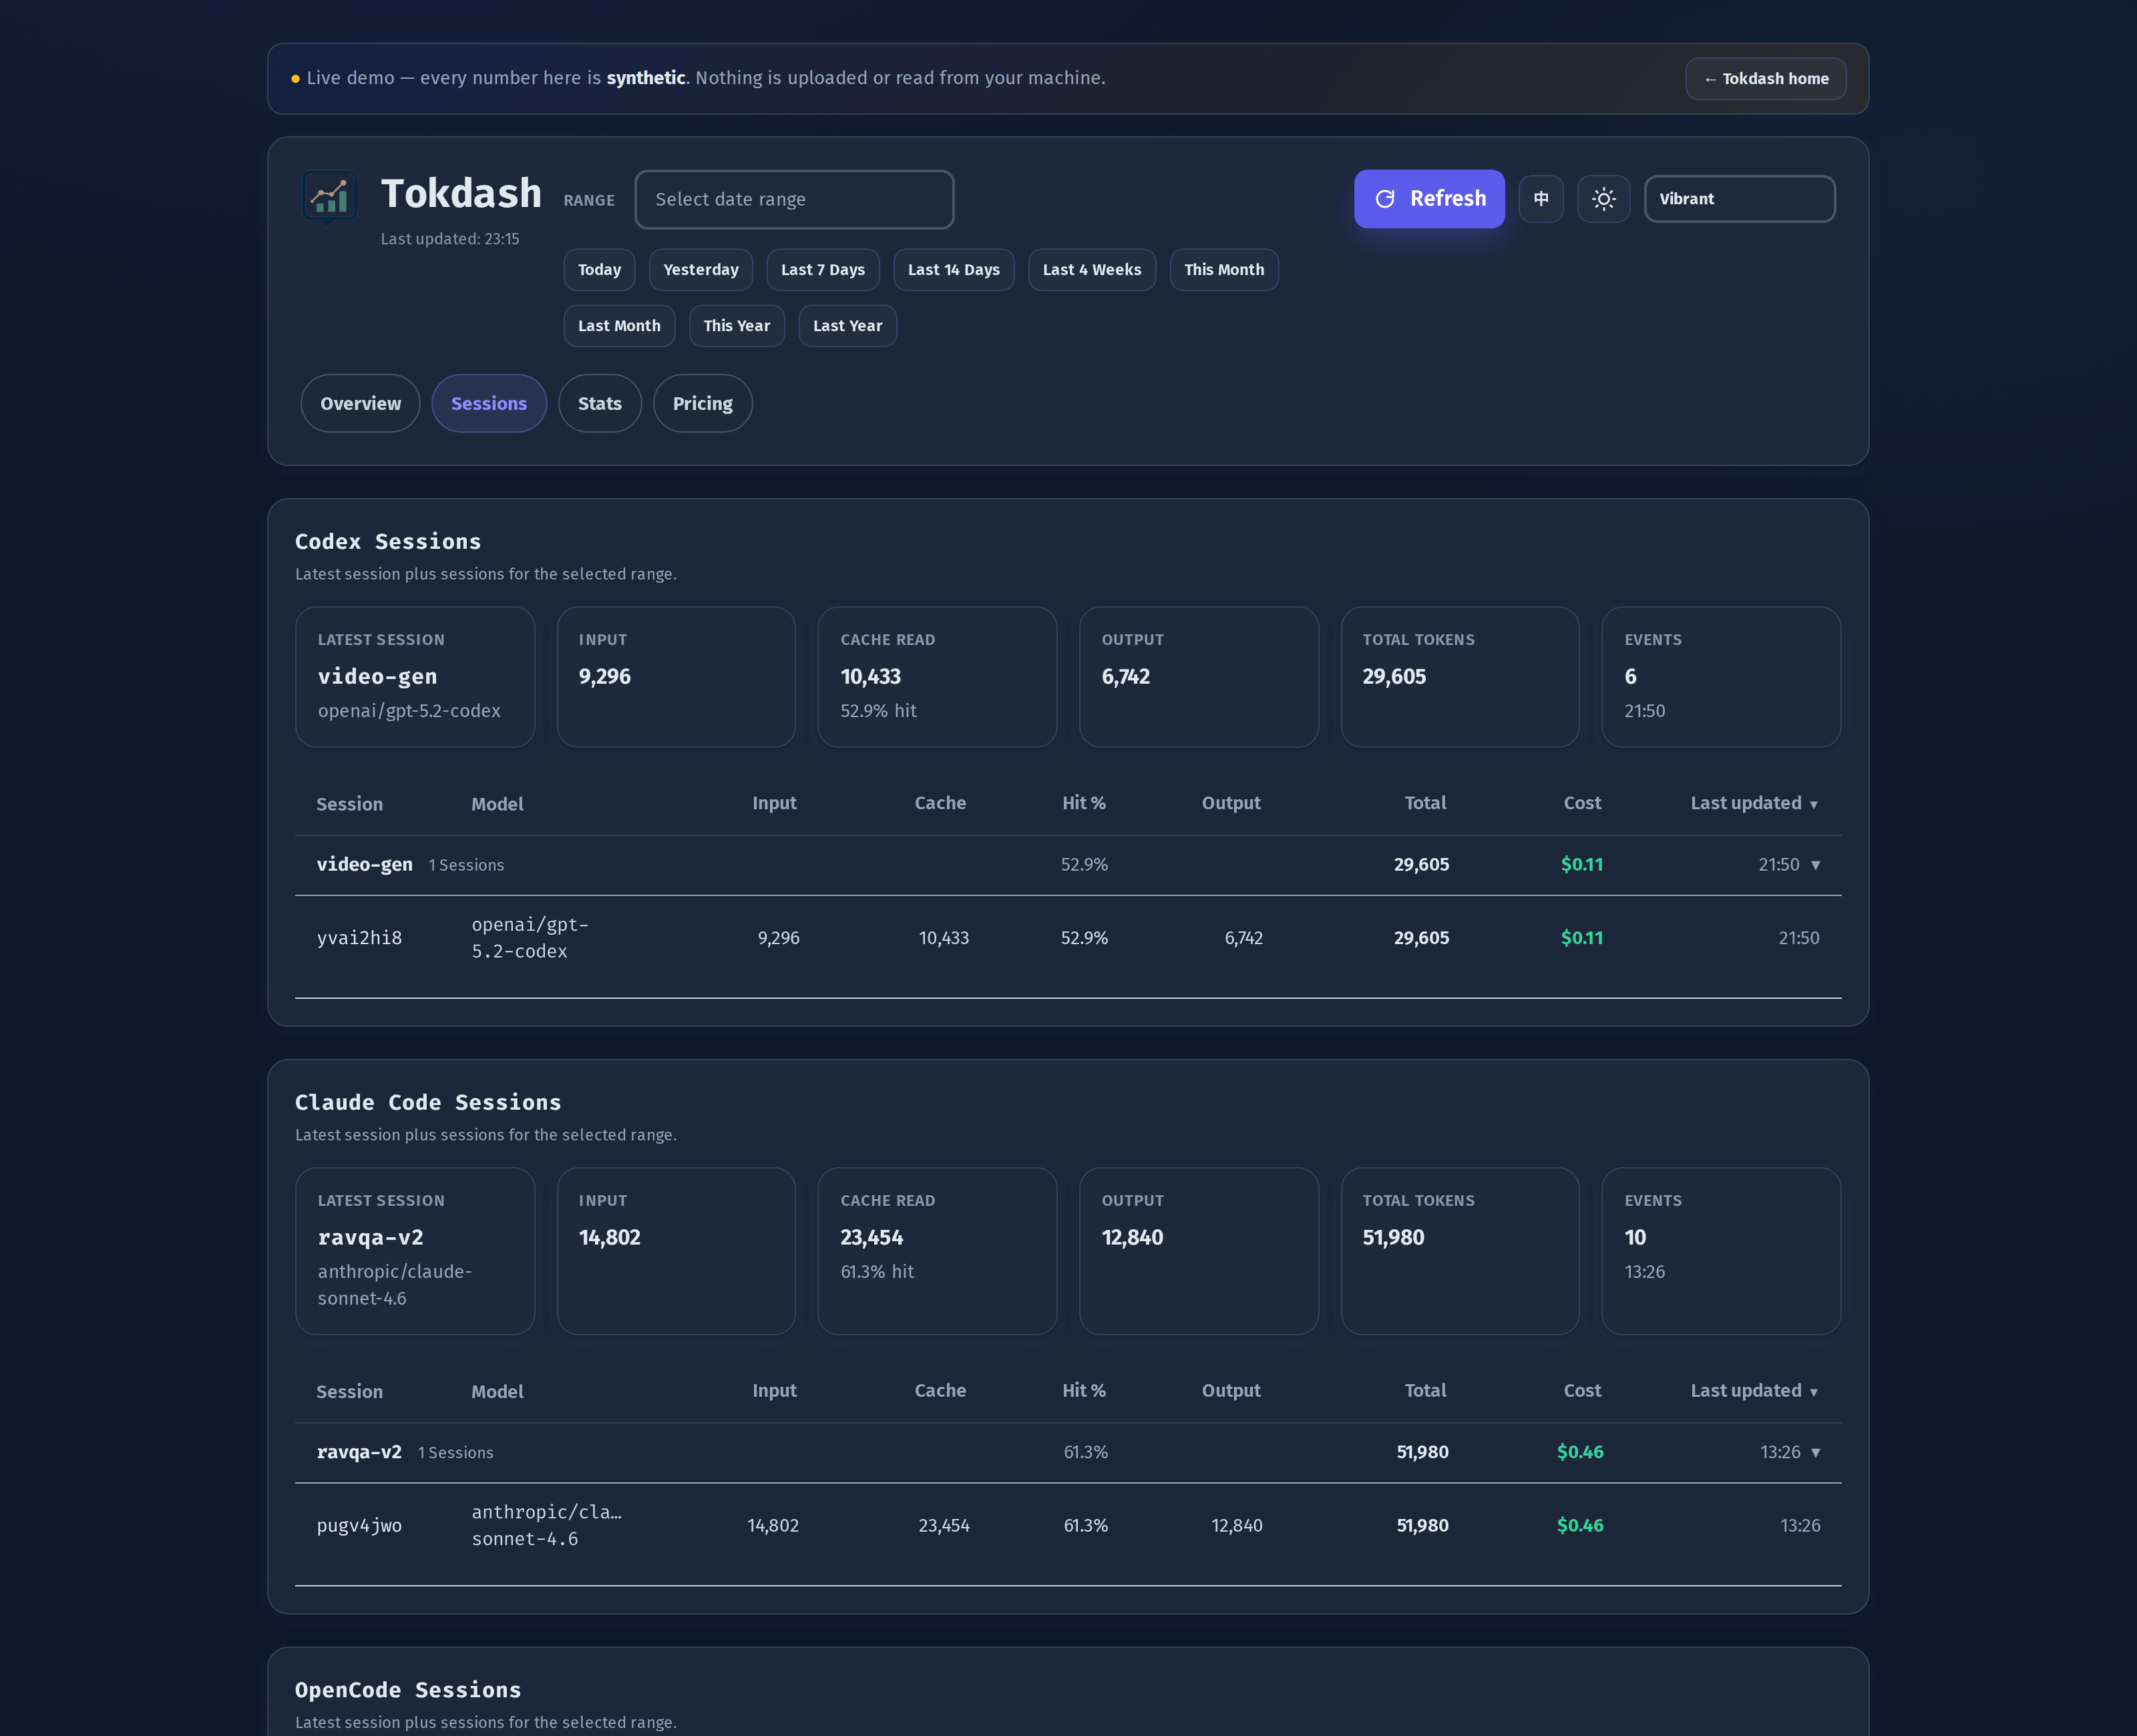Pick the This Month preset

1224,270
